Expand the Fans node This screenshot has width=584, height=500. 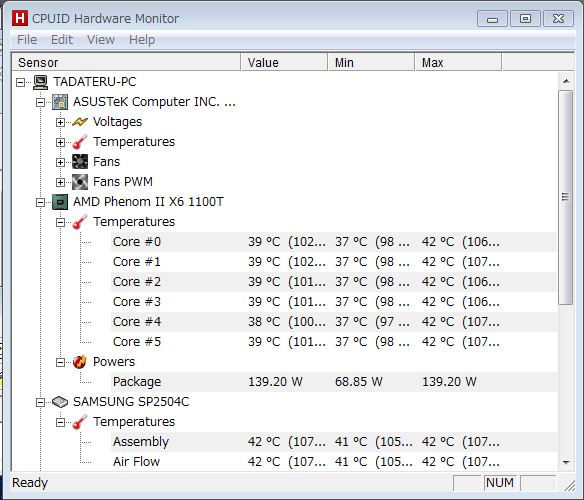click(x=60, y=162)
